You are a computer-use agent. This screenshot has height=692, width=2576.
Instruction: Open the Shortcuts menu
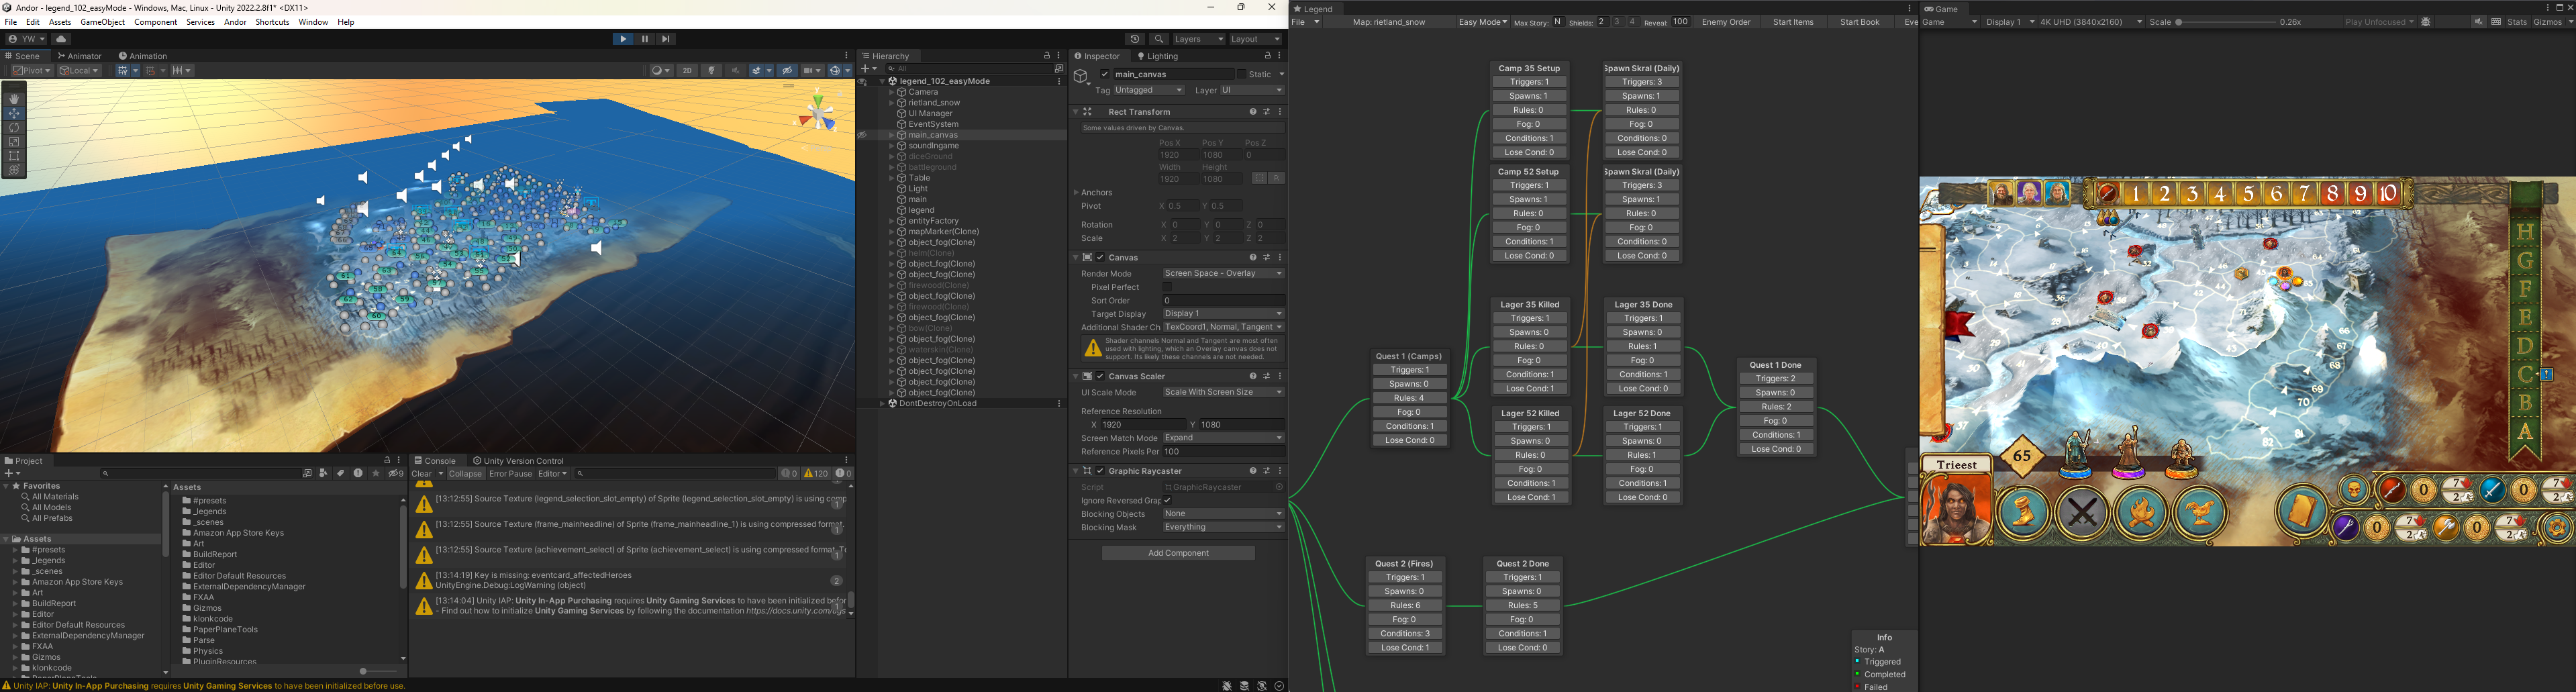(272, 22)
